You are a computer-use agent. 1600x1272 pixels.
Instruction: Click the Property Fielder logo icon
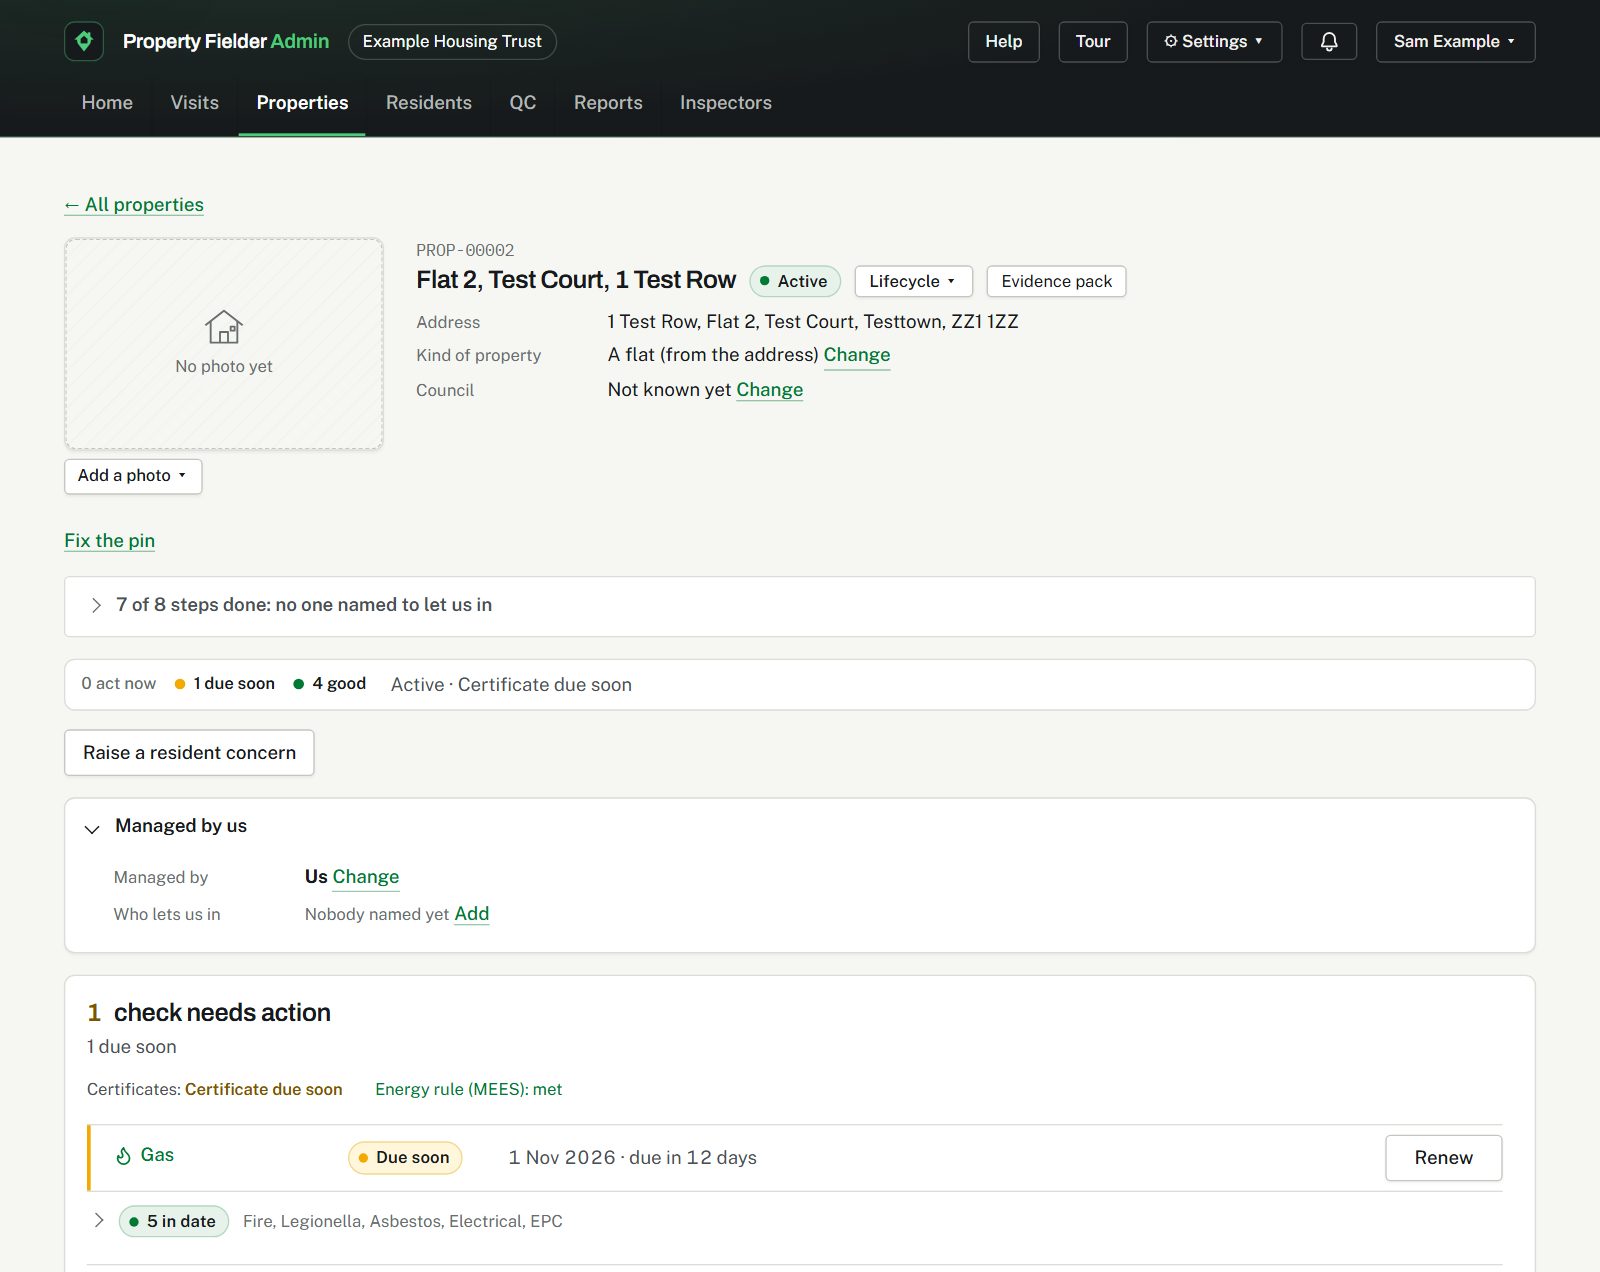84,41
